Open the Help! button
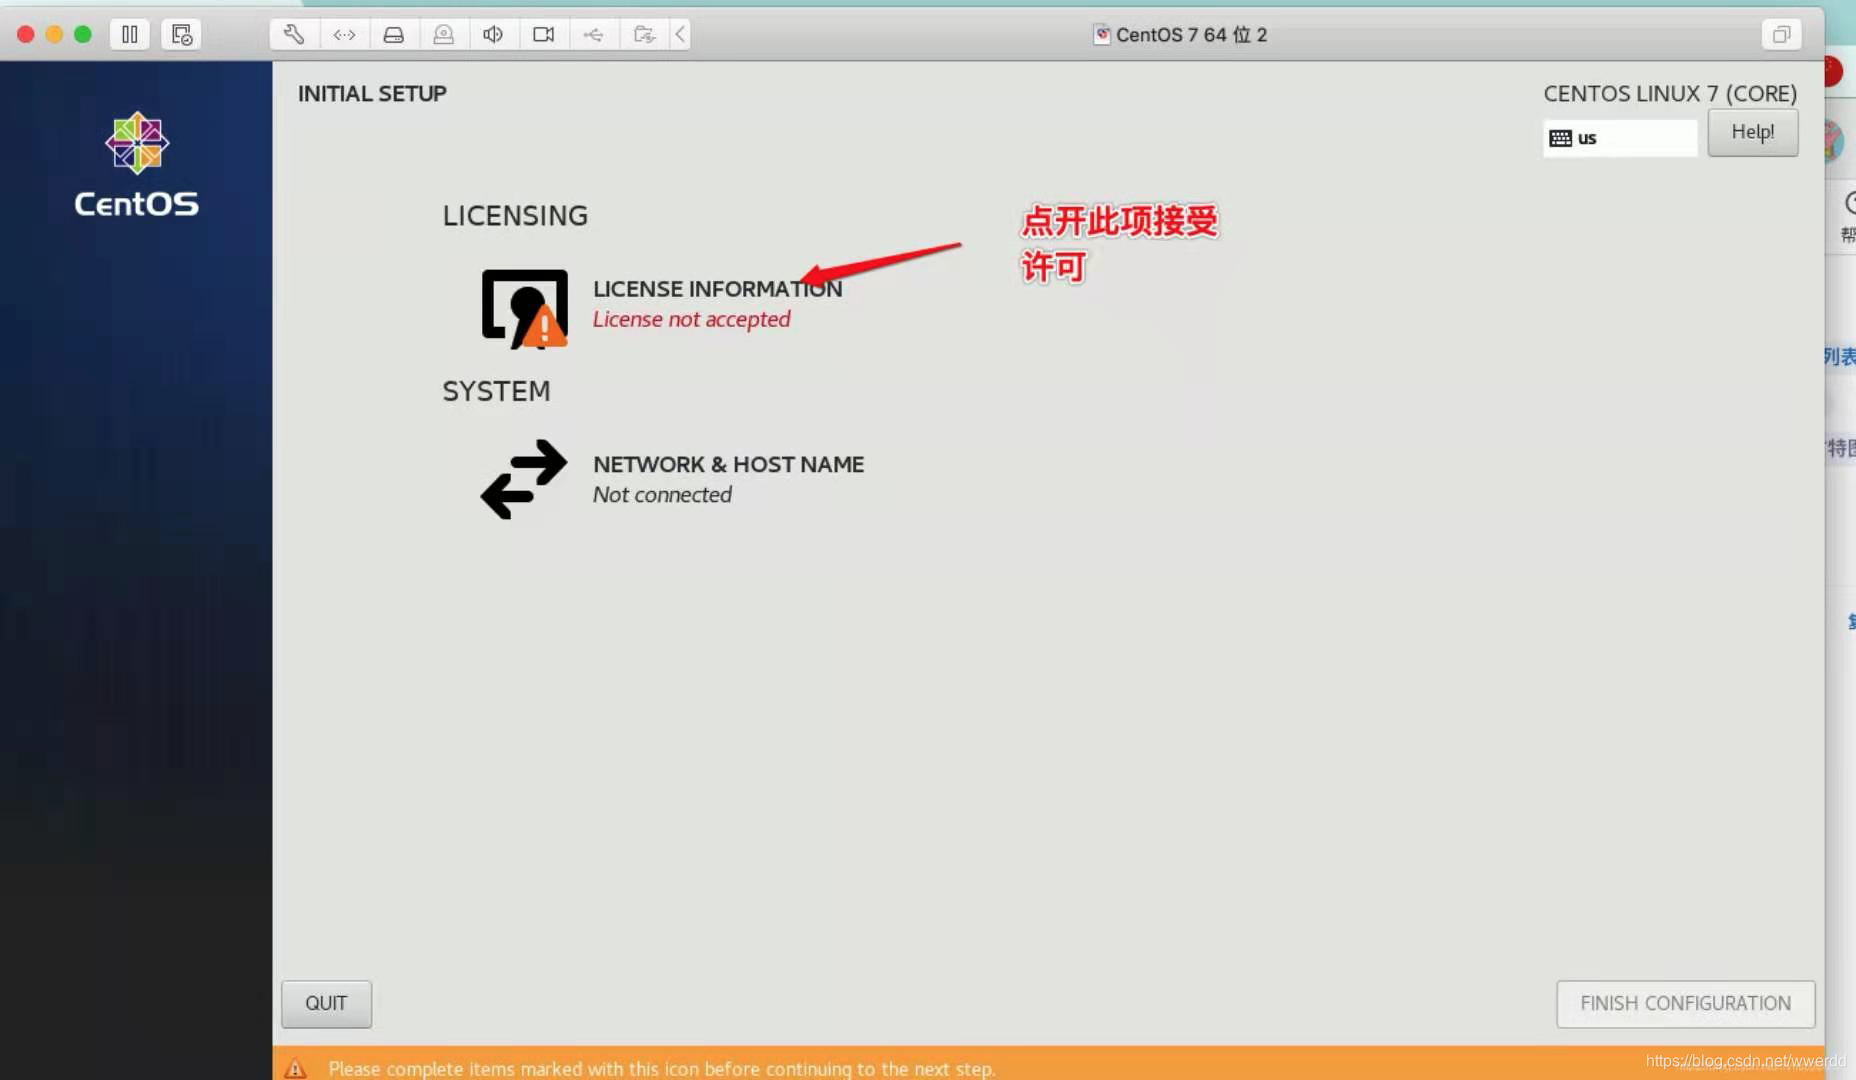The image size is (1856, 1080). [x=1753, y=132]
